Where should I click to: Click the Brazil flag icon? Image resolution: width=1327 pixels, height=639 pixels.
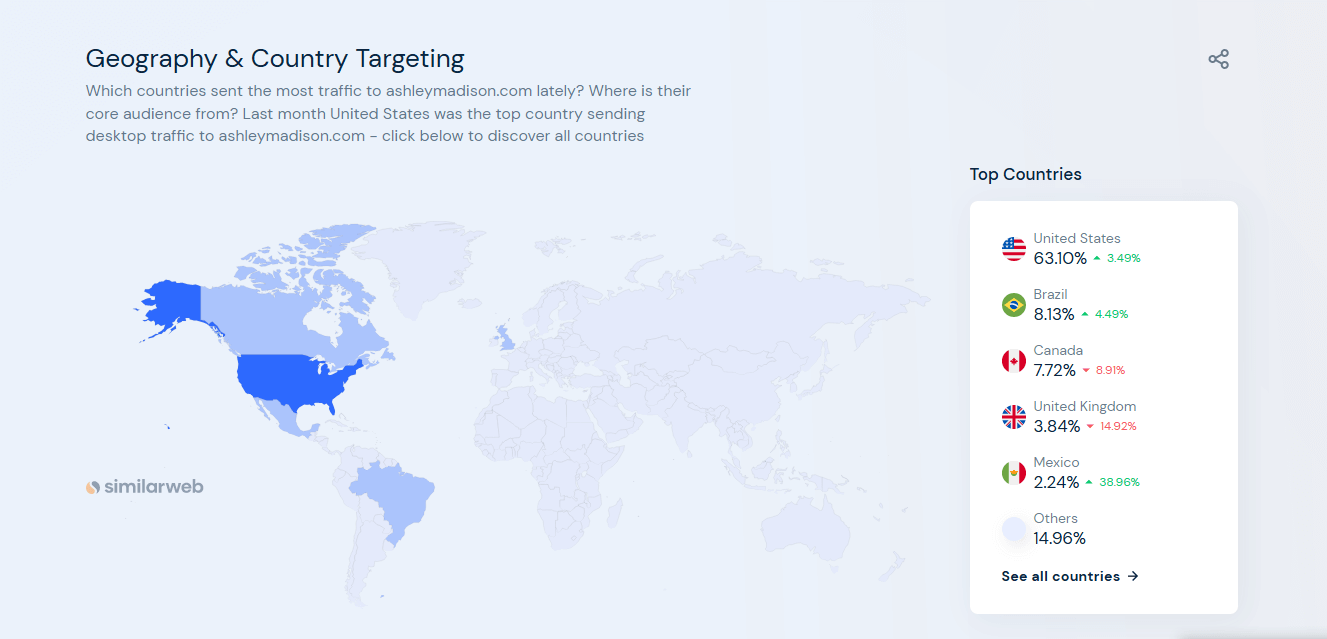click(x=1014, y=305)
